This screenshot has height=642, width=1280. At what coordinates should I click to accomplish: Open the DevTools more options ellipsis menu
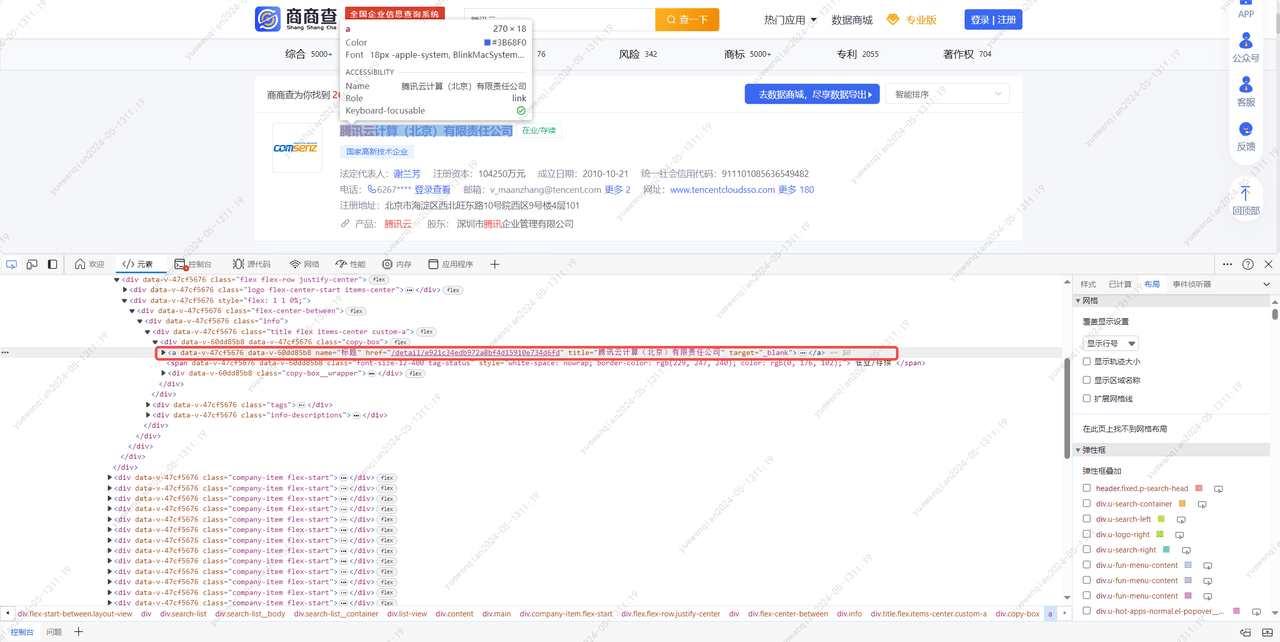[x=1227, y=264]
